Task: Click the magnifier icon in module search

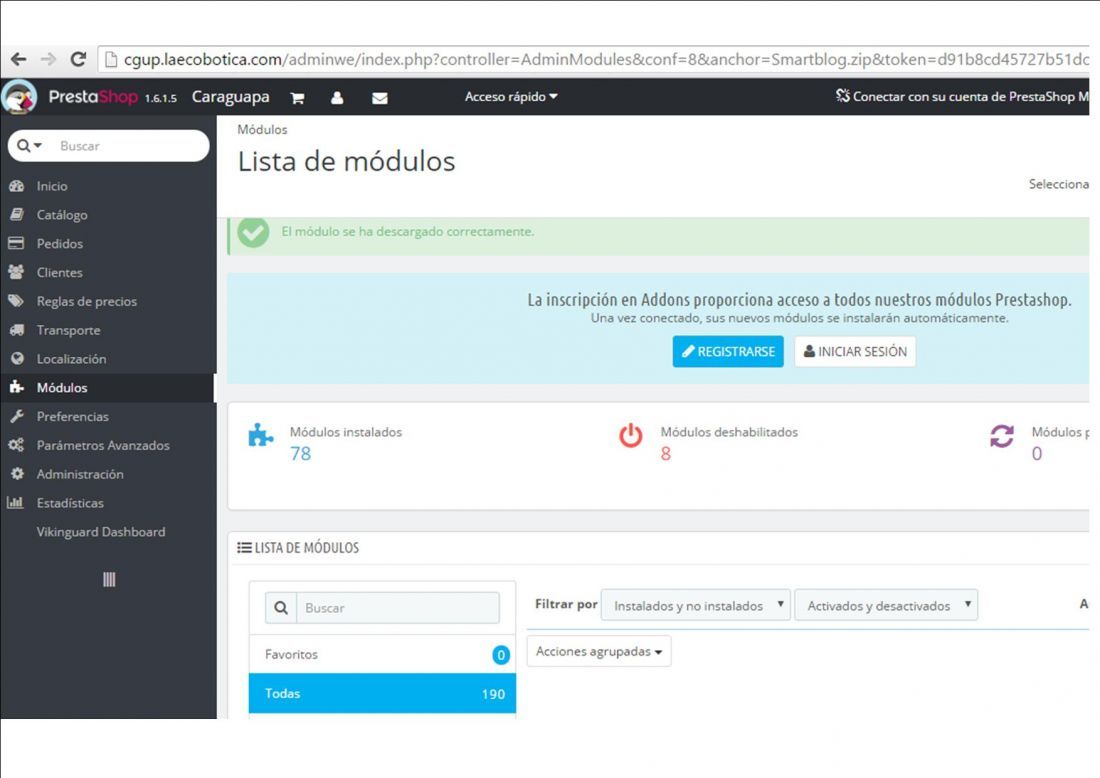Action: tap(281, 608)
